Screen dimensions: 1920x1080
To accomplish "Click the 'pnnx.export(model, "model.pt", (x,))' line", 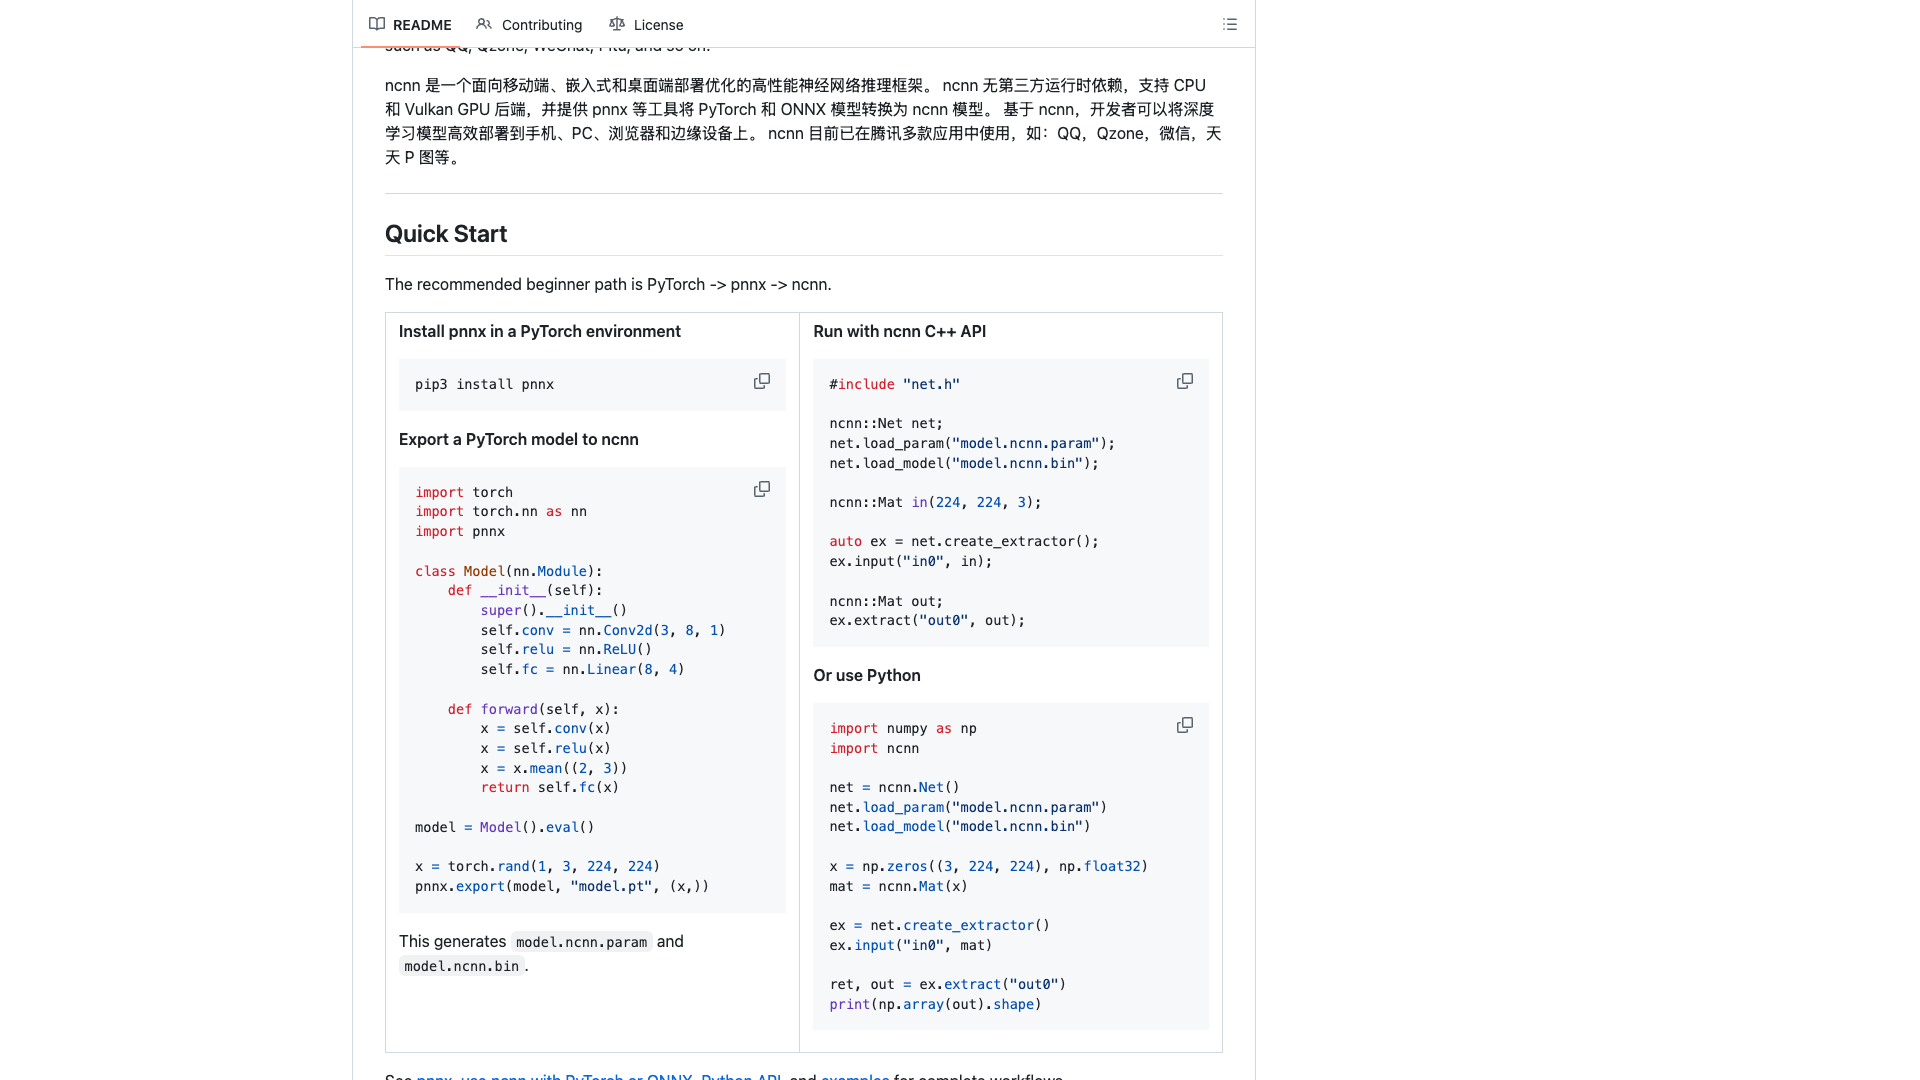I will point(562,886).
